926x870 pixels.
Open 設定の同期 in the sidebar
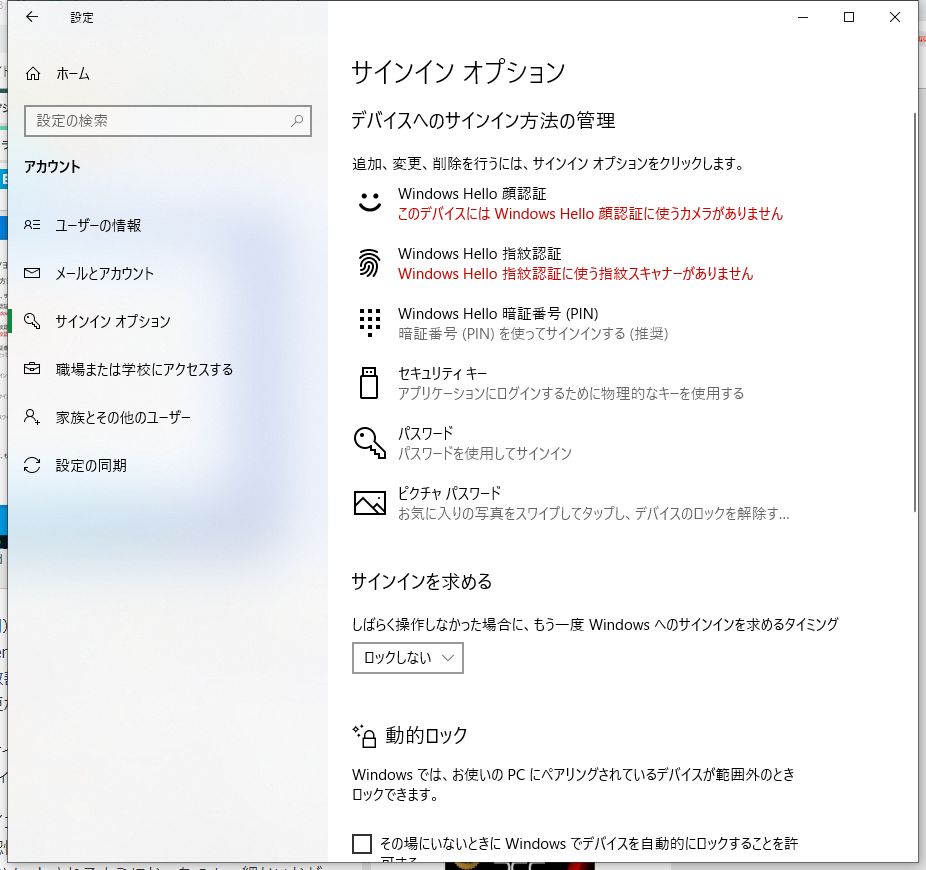[168, 465]
